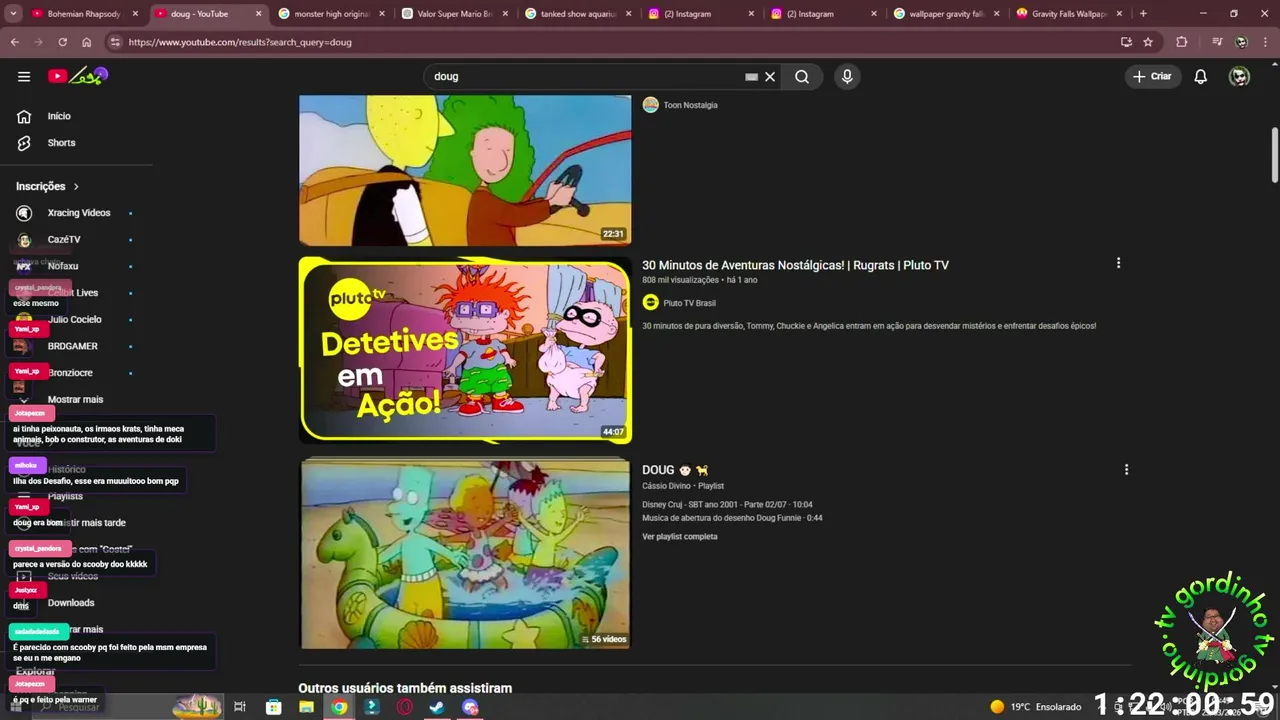Open the Toon Nostalgia channel name

(x=690, y=105)
